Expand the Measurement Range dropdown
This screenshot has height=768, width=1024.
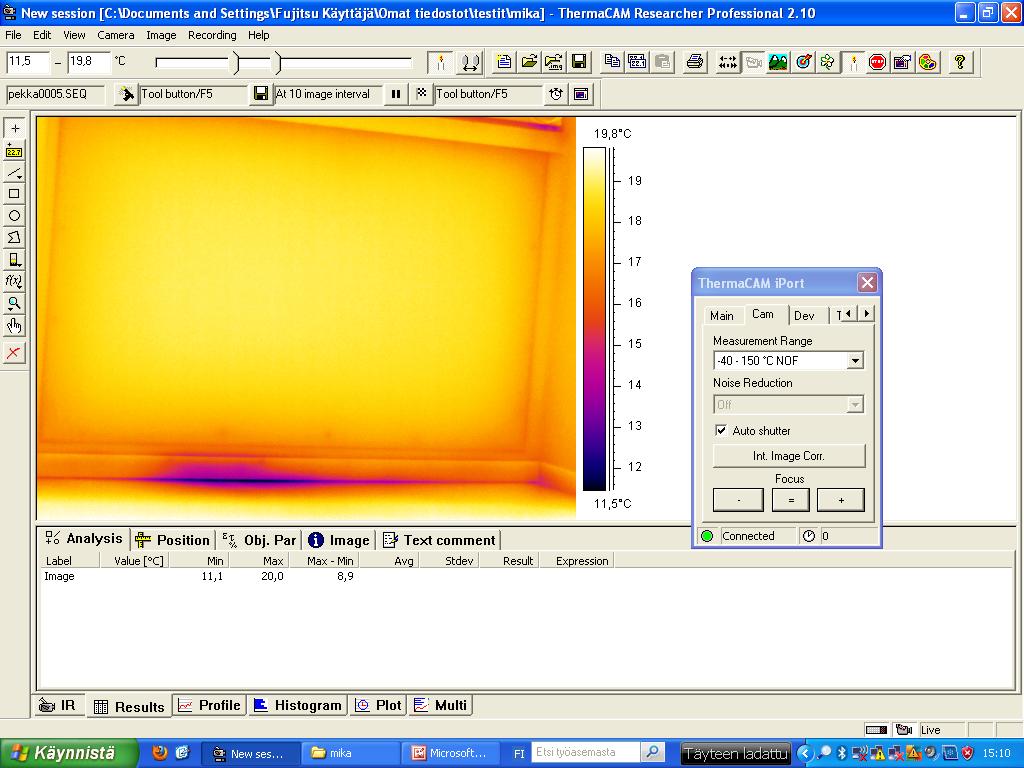854,361
